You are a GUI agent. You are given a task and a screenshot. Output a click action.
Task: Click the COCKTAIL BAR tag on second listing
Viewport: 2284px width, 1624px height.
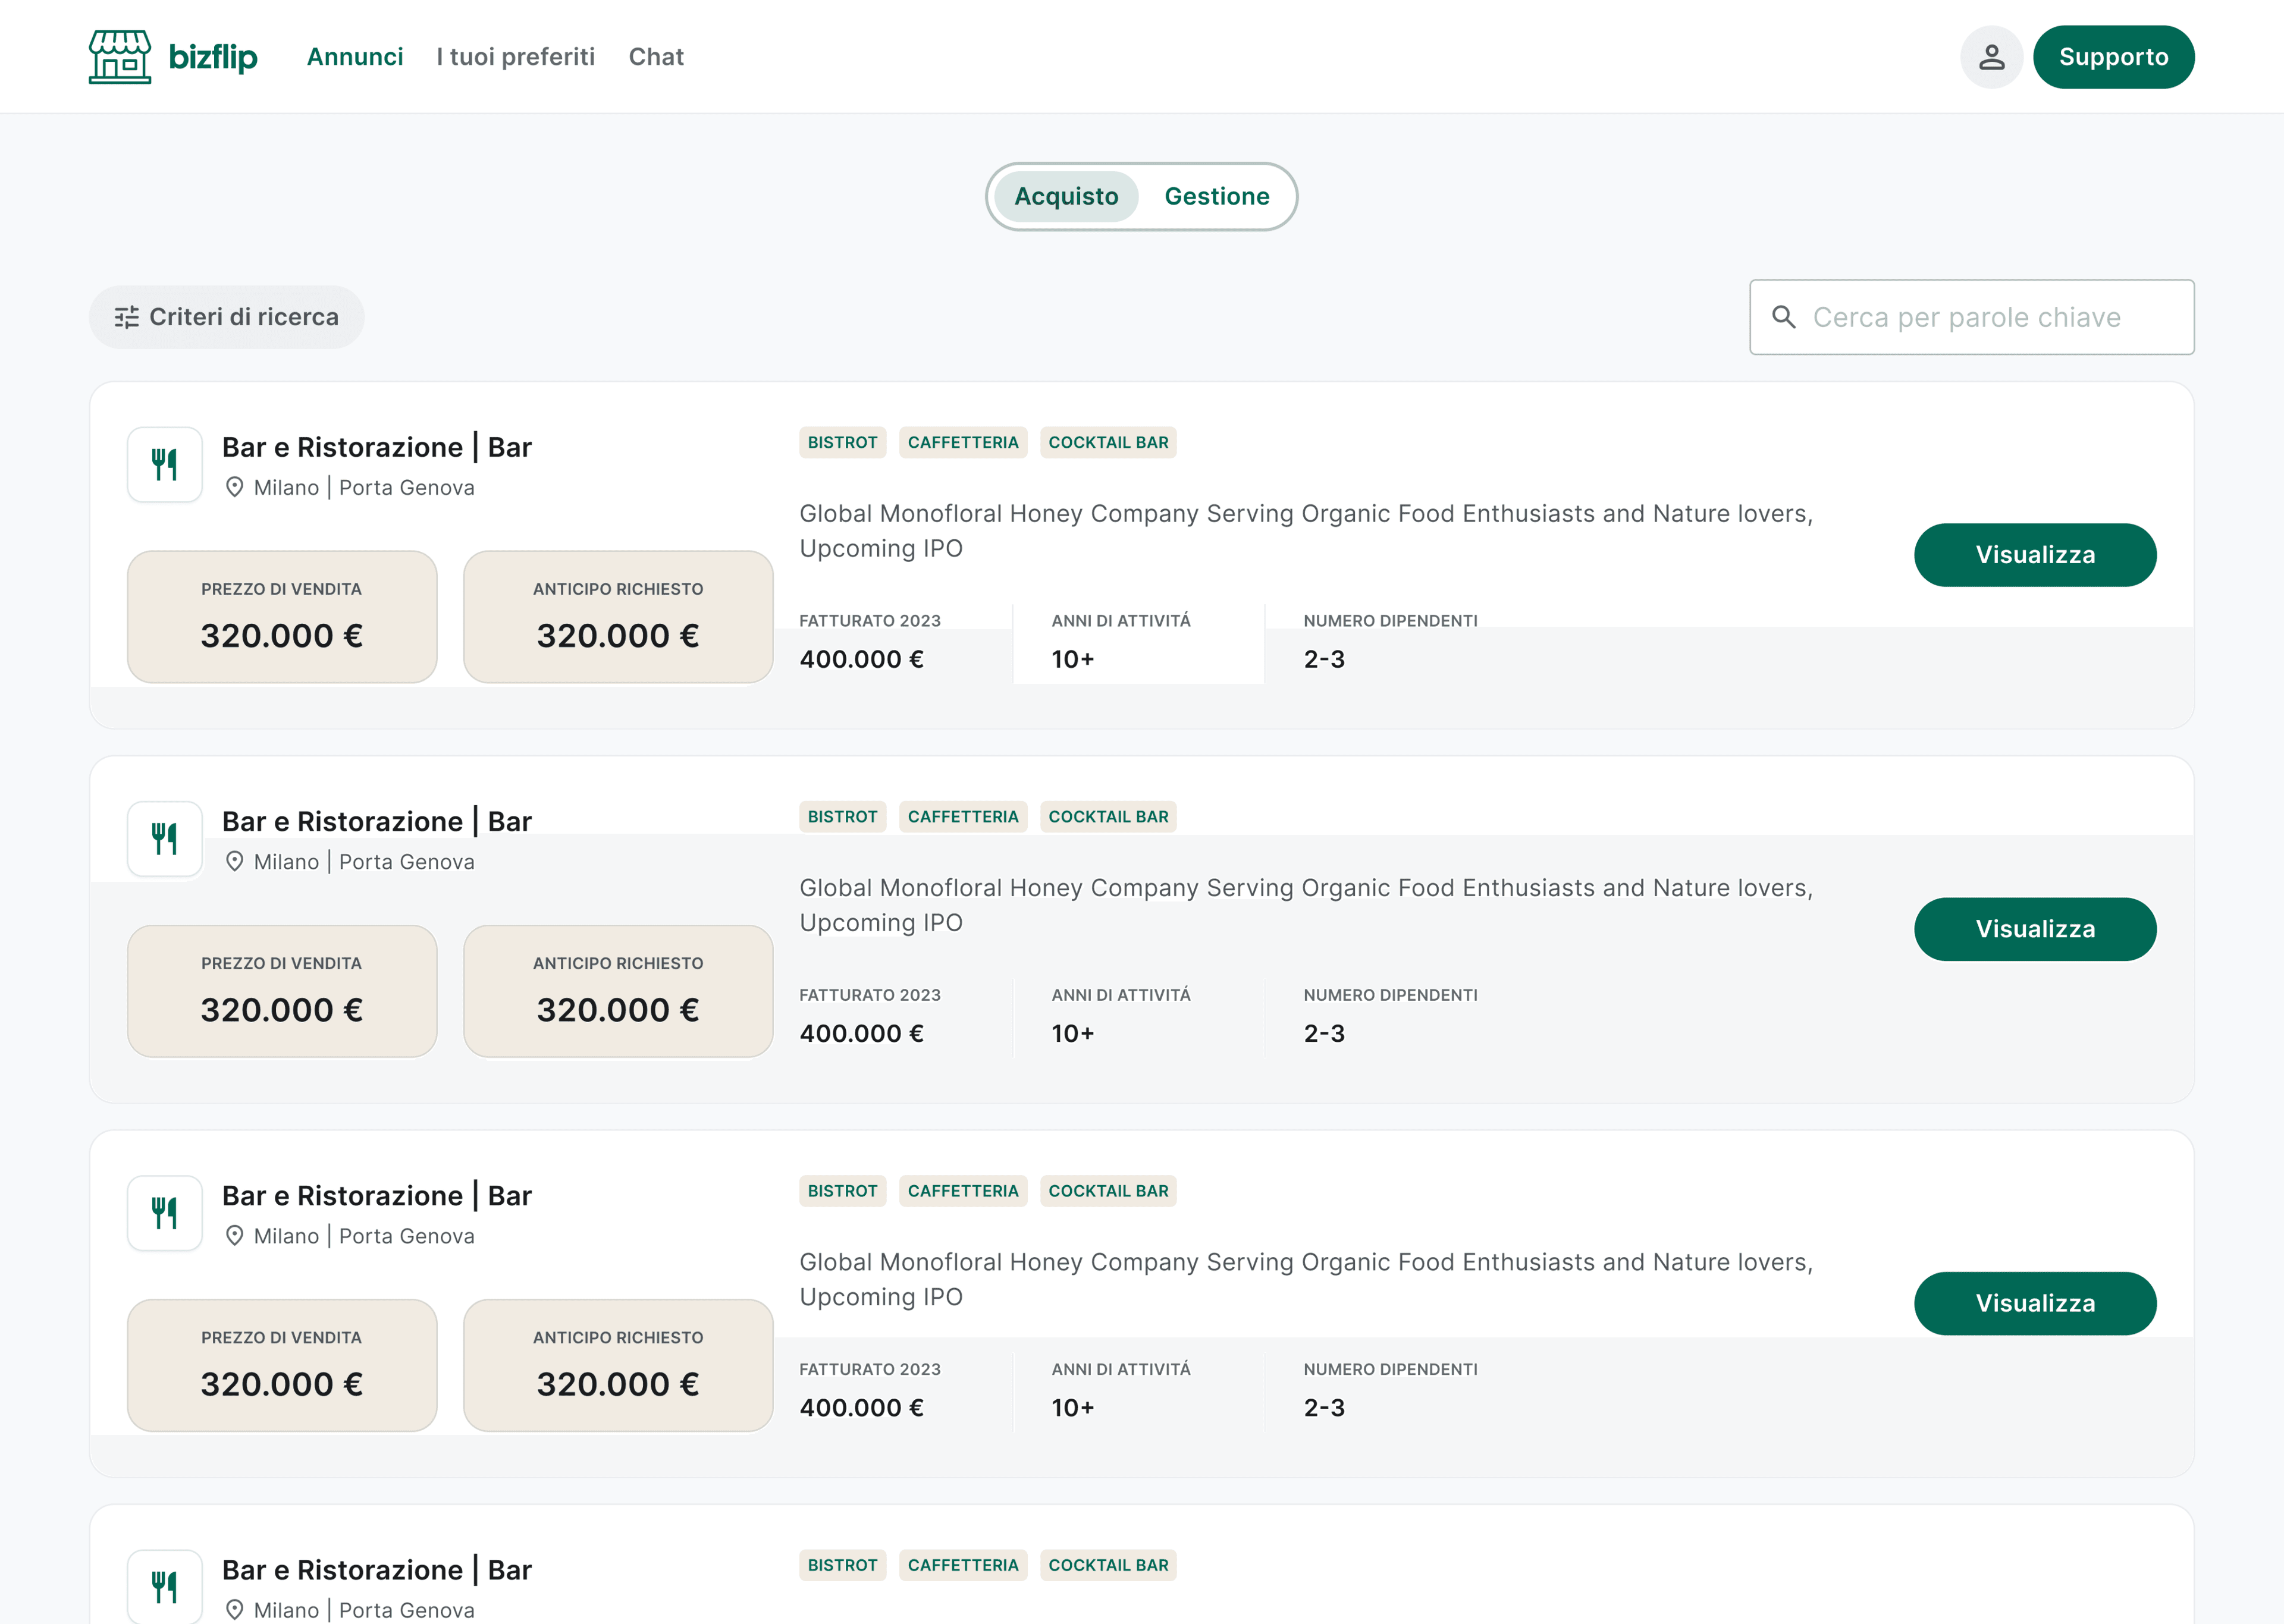(x=1108, y=817)
